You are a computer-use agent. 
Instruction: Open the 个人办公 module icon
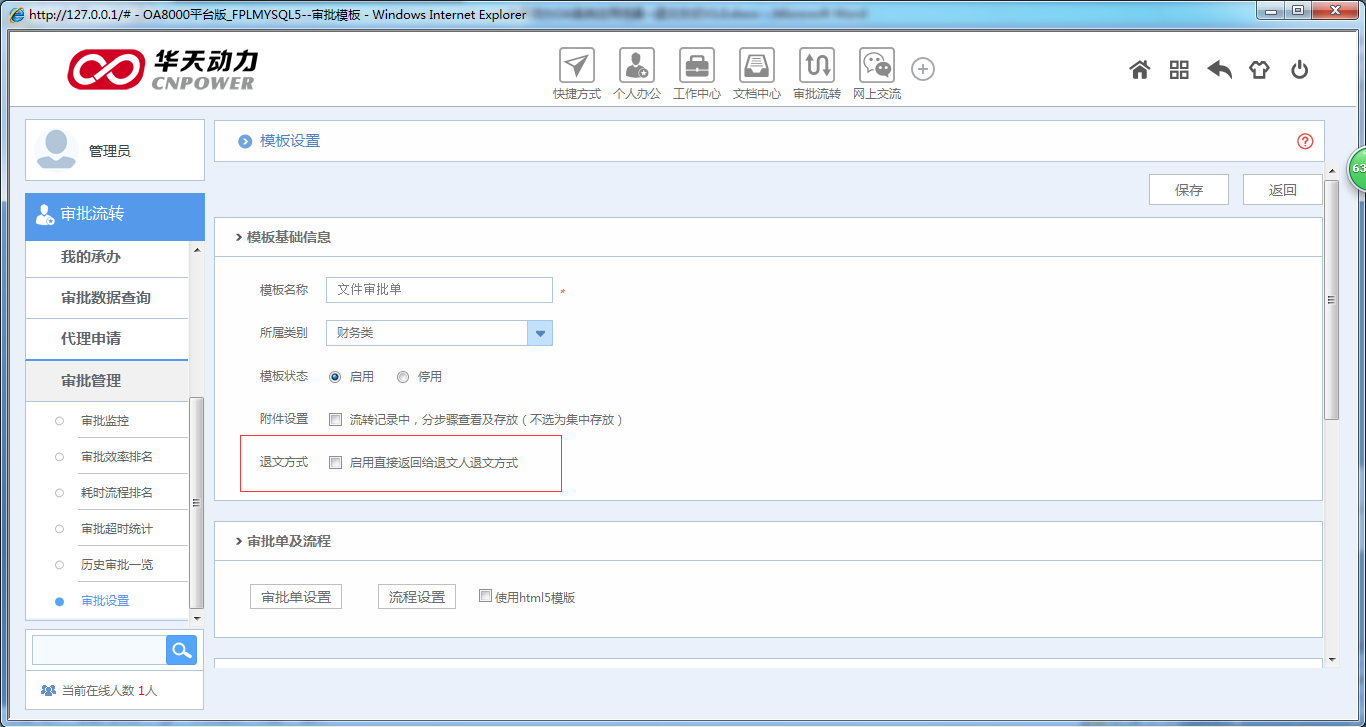point(637,66)
